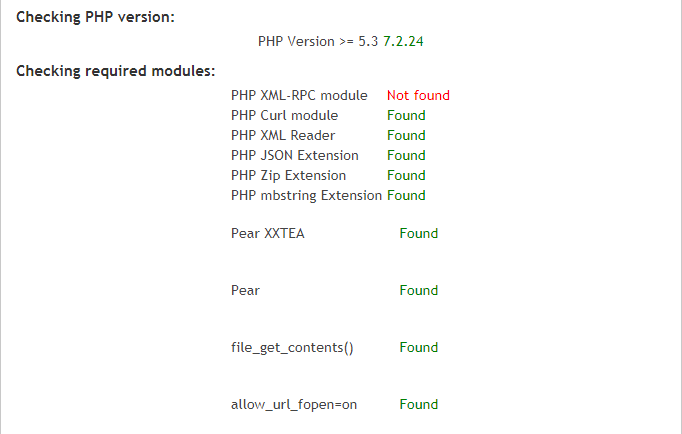Click 'Found' status beside PHP XML Reader
Screen dimensions: 682x434
coord(406,136)
